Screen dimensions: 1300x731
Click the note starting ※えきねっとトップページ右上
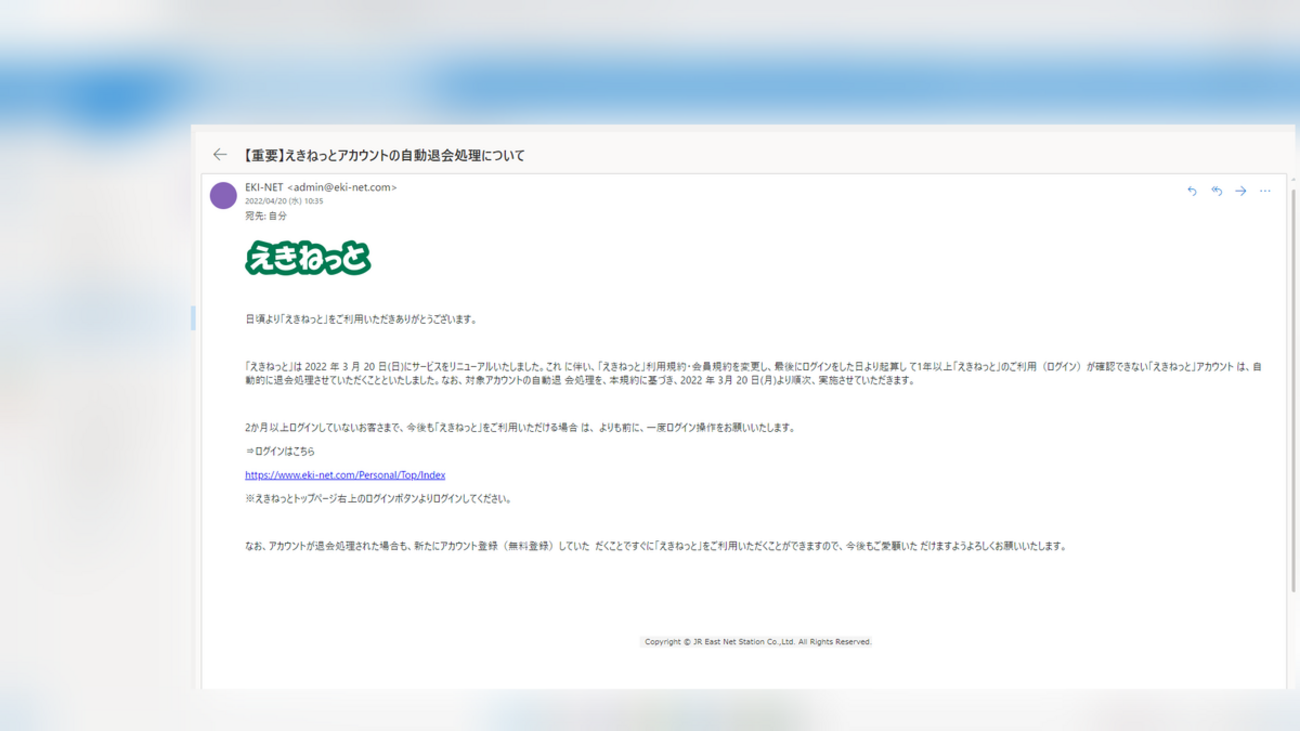coord(379,499)
